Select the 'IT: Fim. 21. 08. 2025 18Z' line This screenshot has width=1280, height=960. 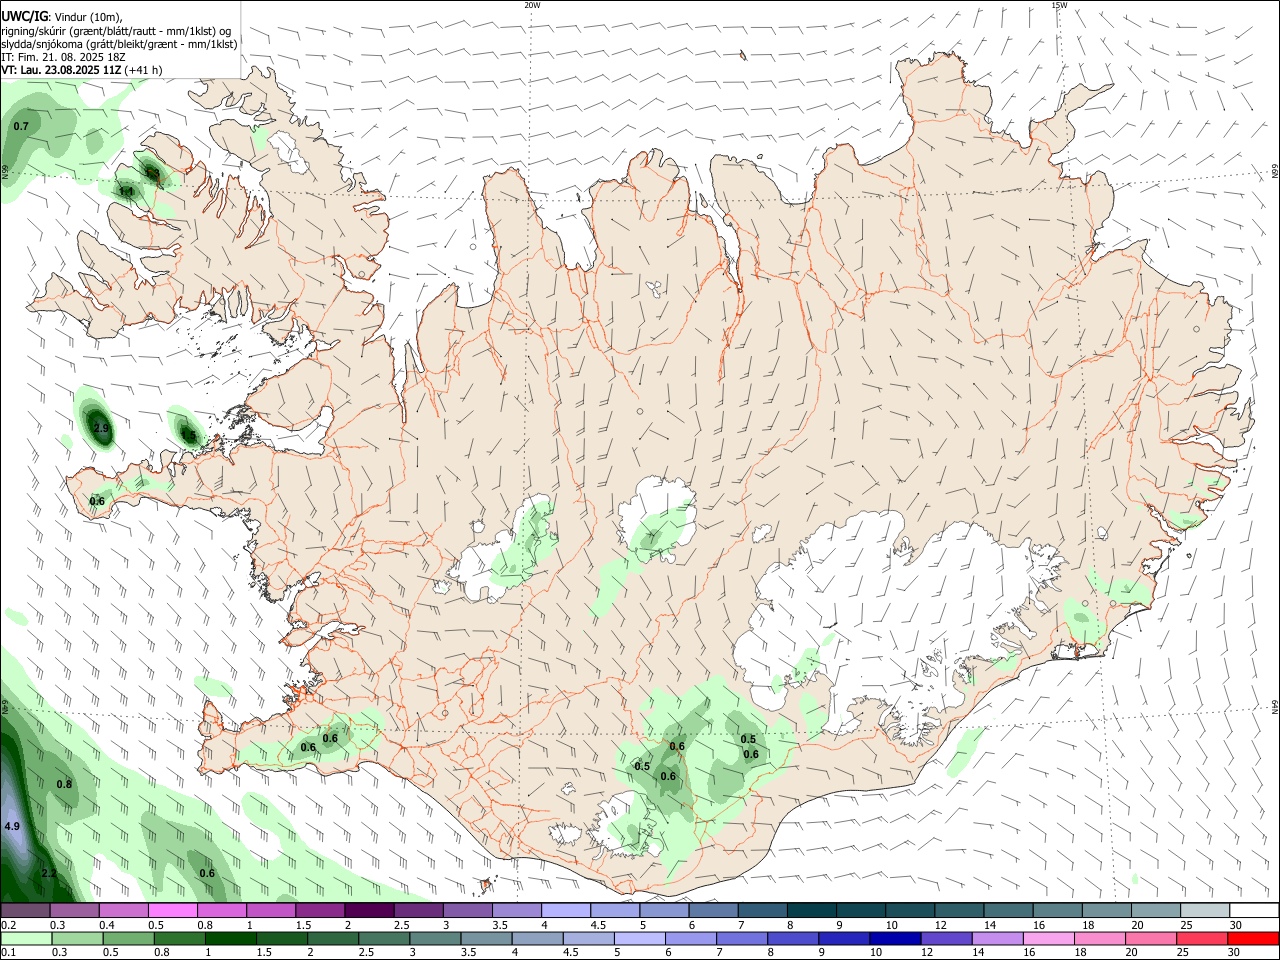pyautogui.click(x=63, y=57)
